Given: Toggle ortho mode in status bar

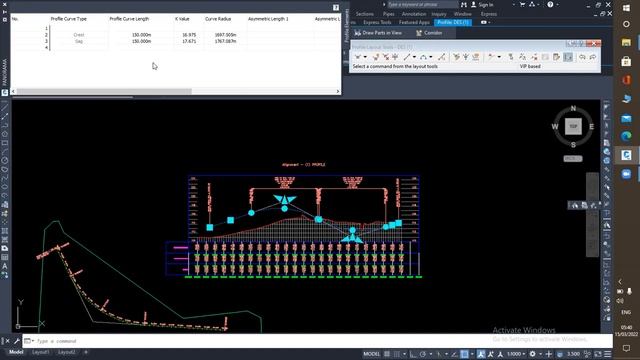Looking at the screenshot, I should tap(413, 354).
